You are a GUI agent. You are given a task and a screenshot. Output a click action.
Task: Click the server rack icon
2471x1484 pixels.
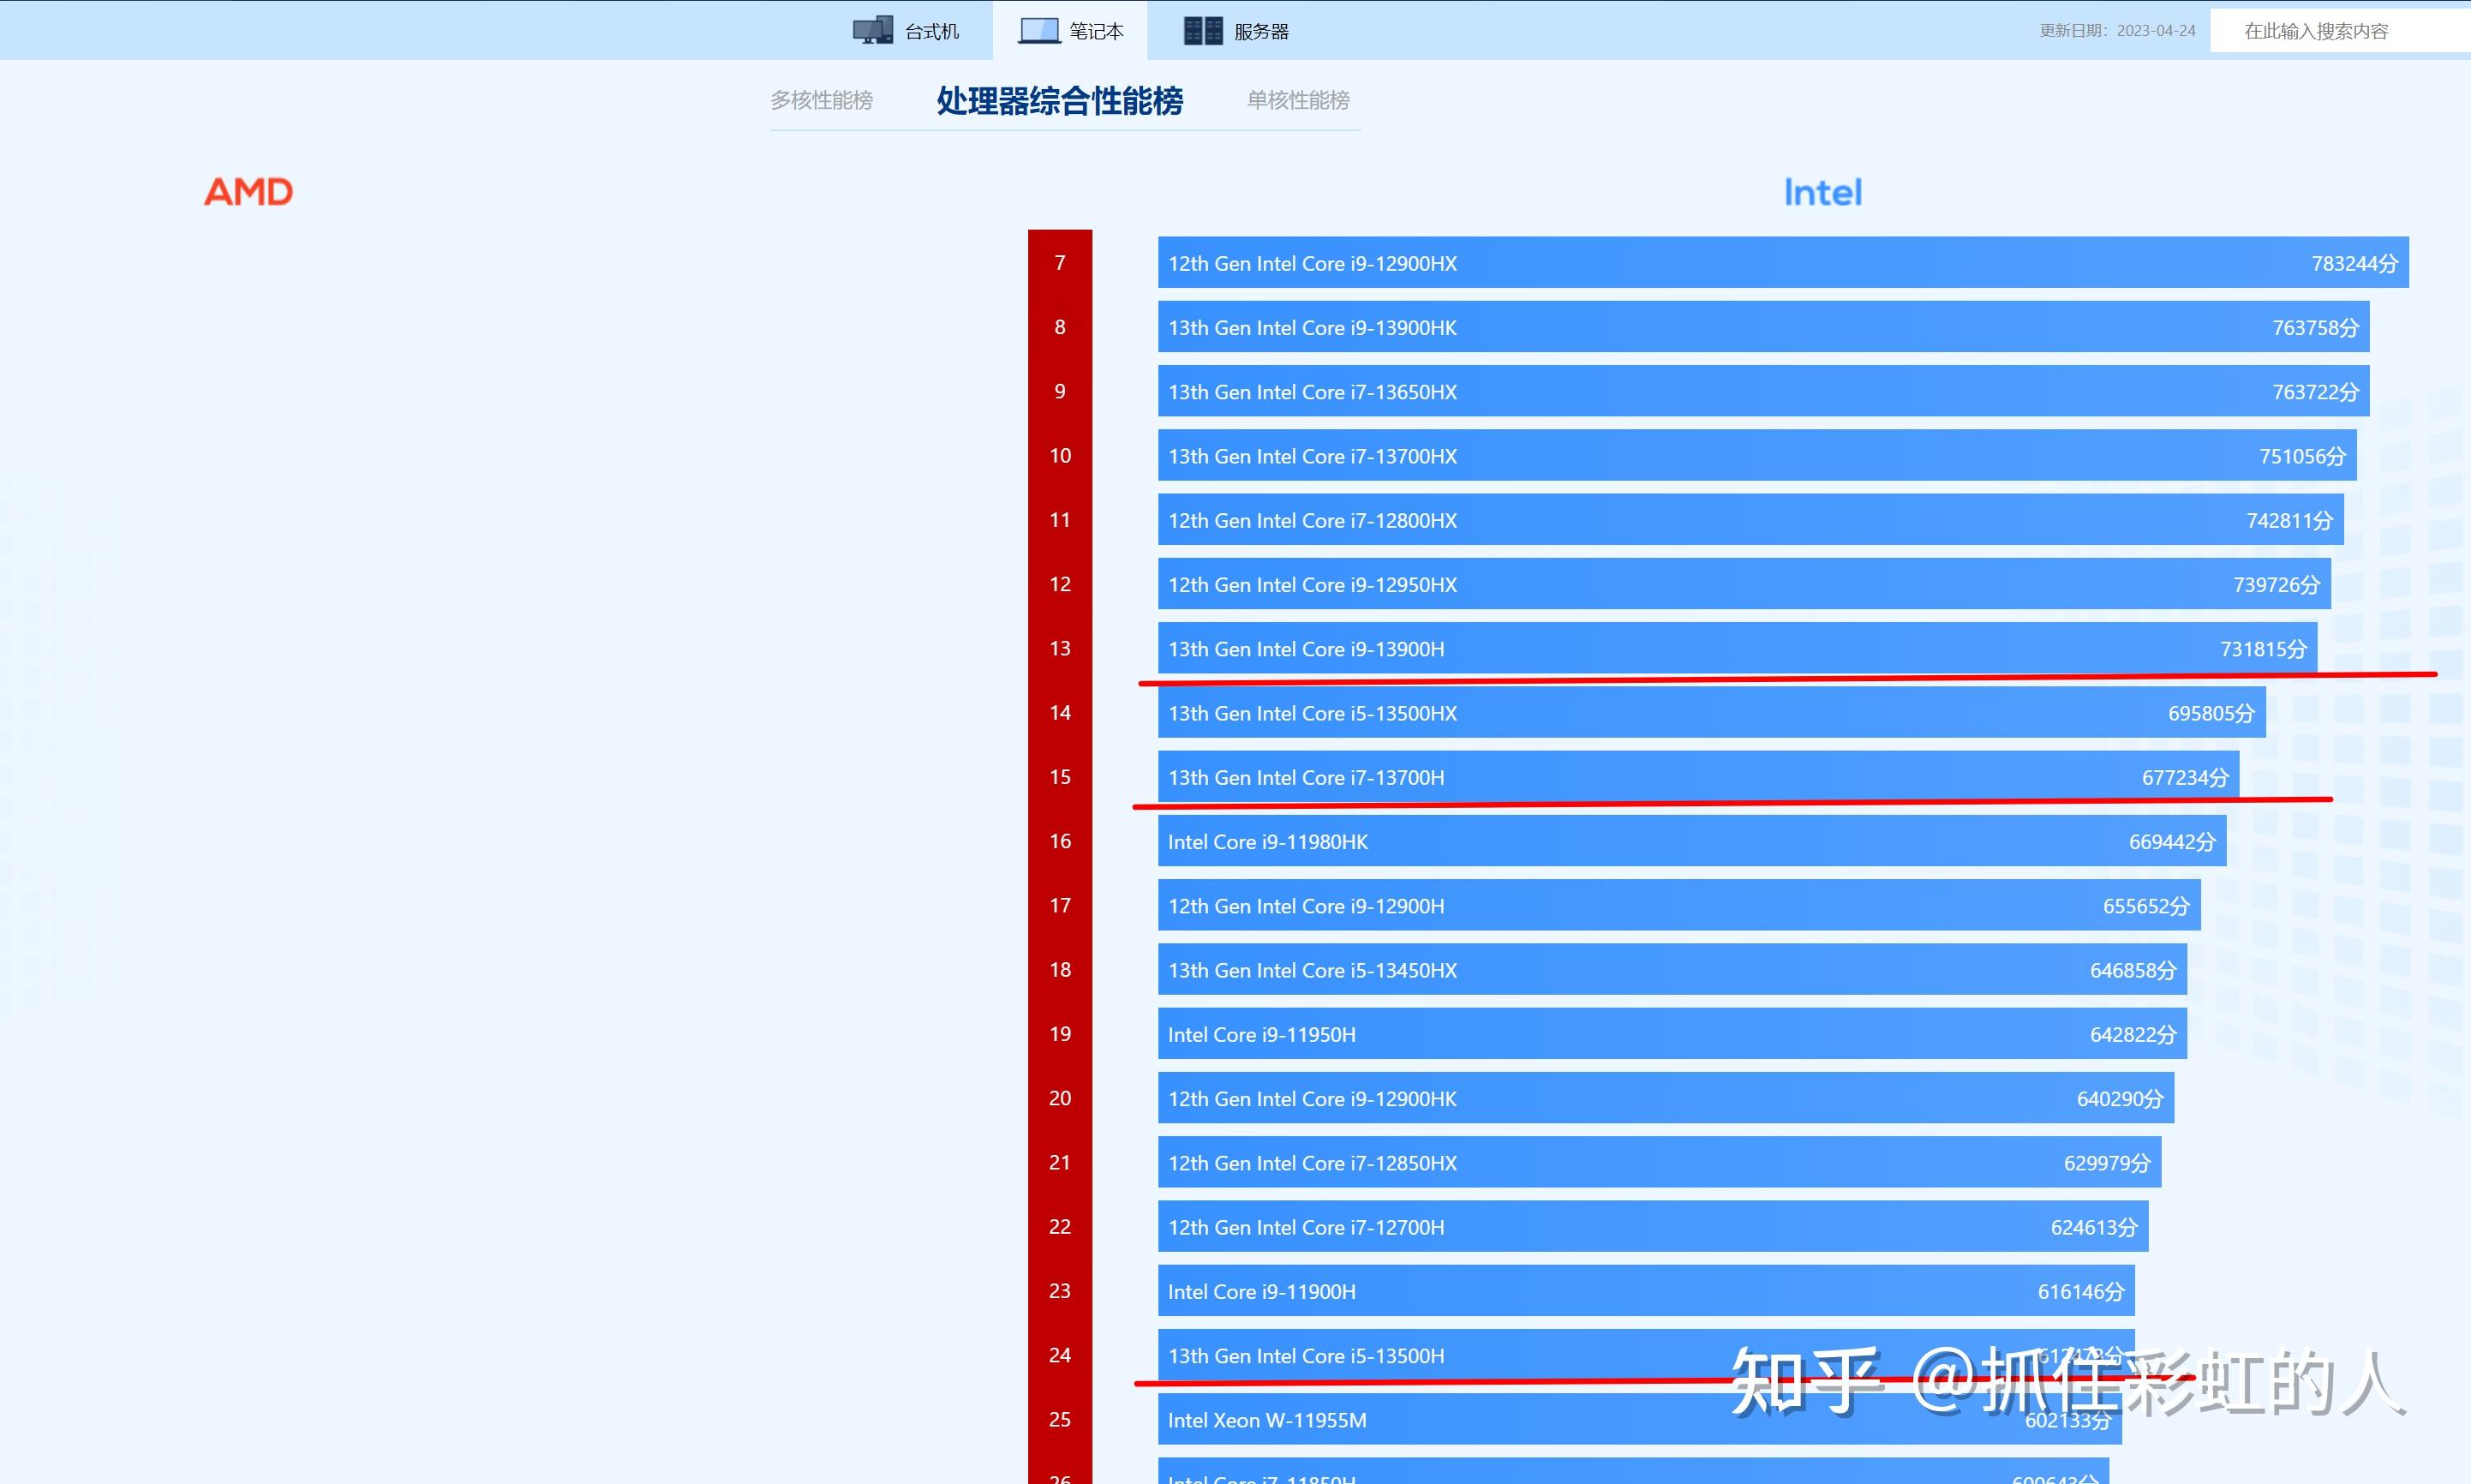tap(1203, 30)
